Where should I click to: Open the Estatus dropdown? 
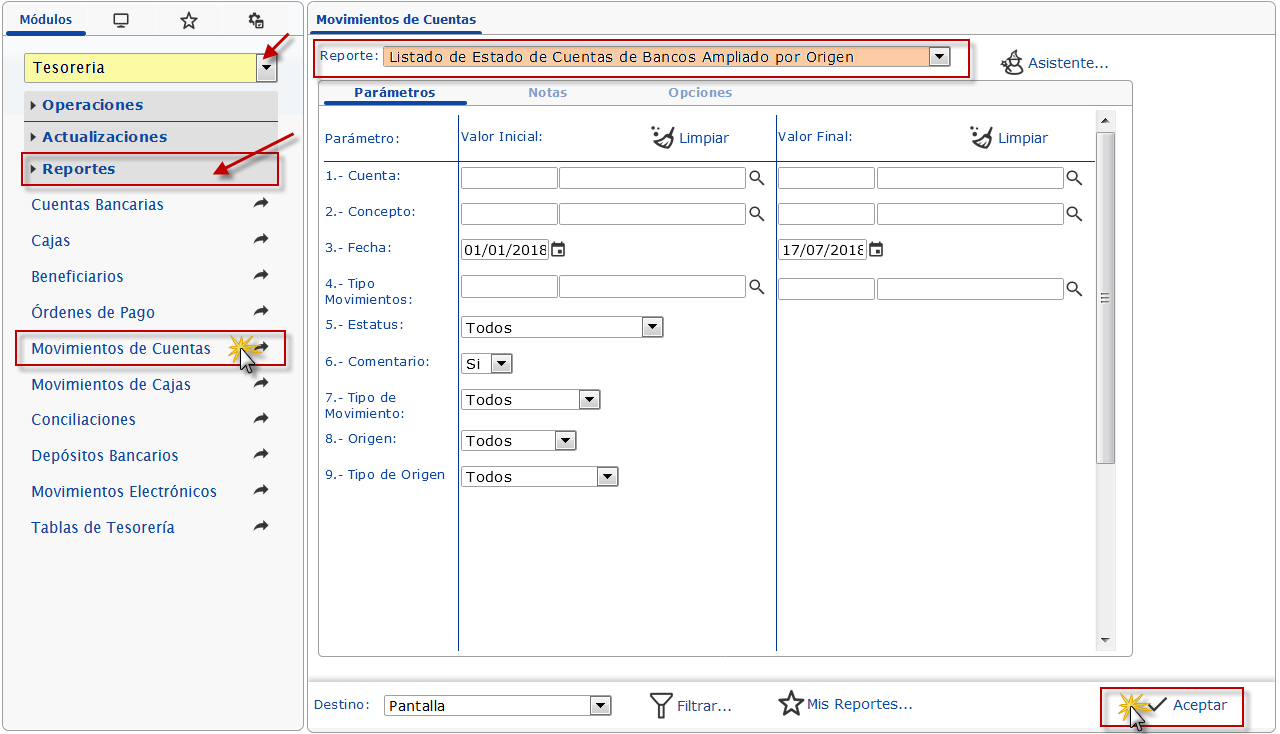(652, 327)
